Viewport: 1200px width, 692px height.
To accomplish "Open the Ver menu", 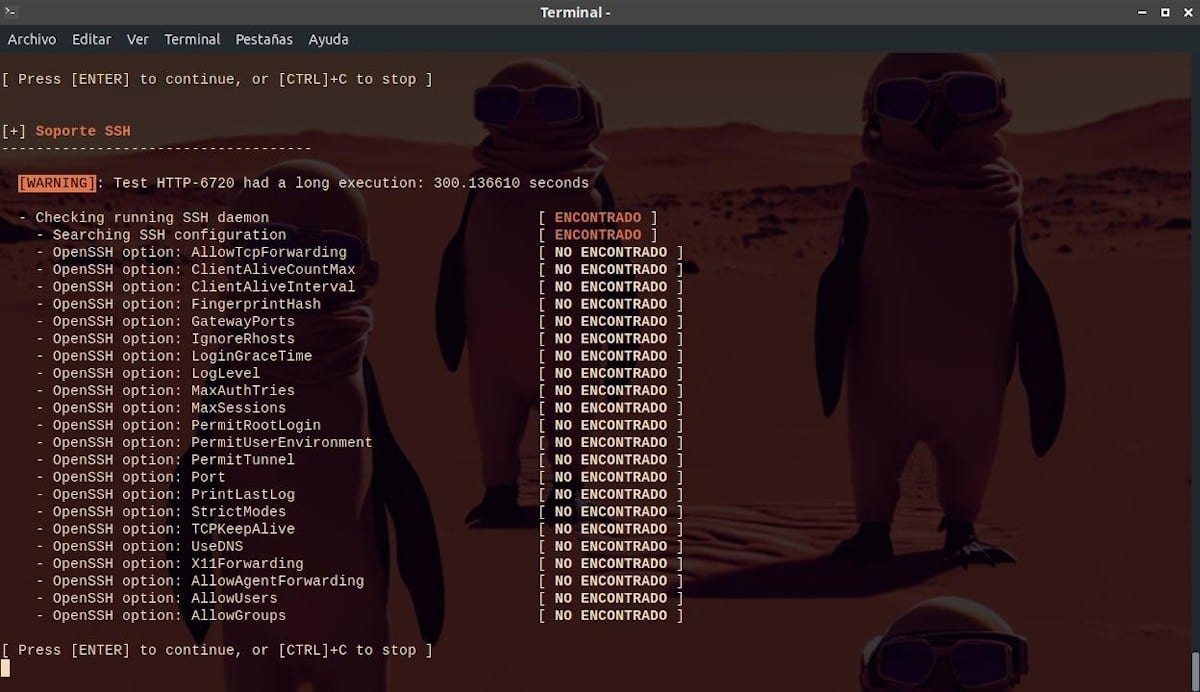I will point(138,39).
